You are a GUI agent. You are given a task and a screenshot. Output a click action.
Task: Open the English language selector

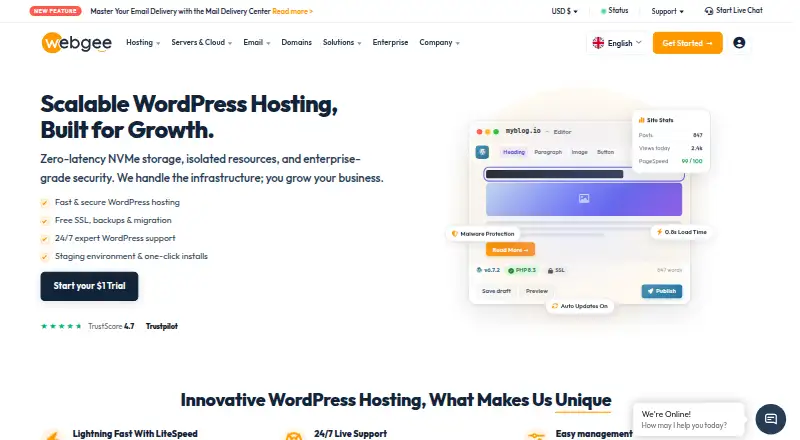617,43
